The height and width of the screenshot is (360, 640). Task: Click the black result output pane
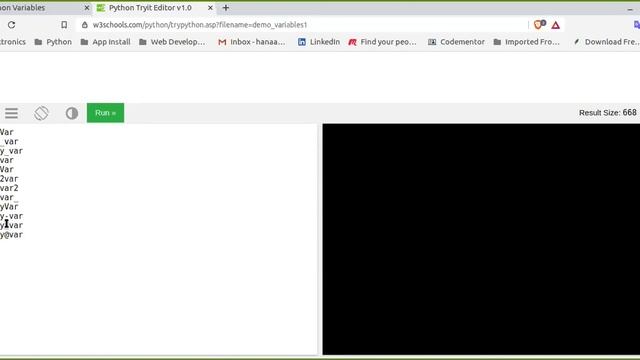(x=481, y=239)
